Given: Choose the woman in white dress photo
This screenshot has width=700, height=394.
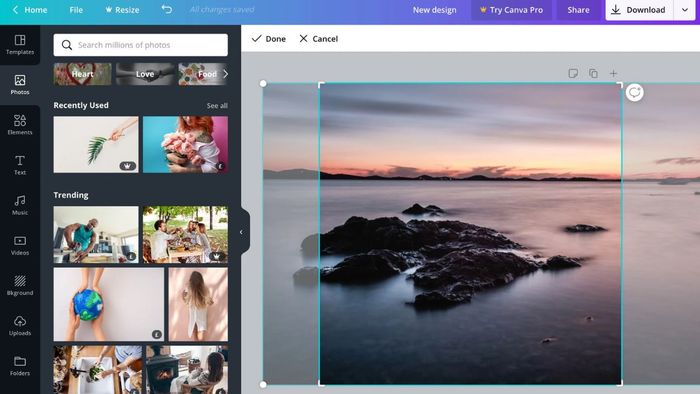Looking at the screenshot, I should tap(198, 304).
